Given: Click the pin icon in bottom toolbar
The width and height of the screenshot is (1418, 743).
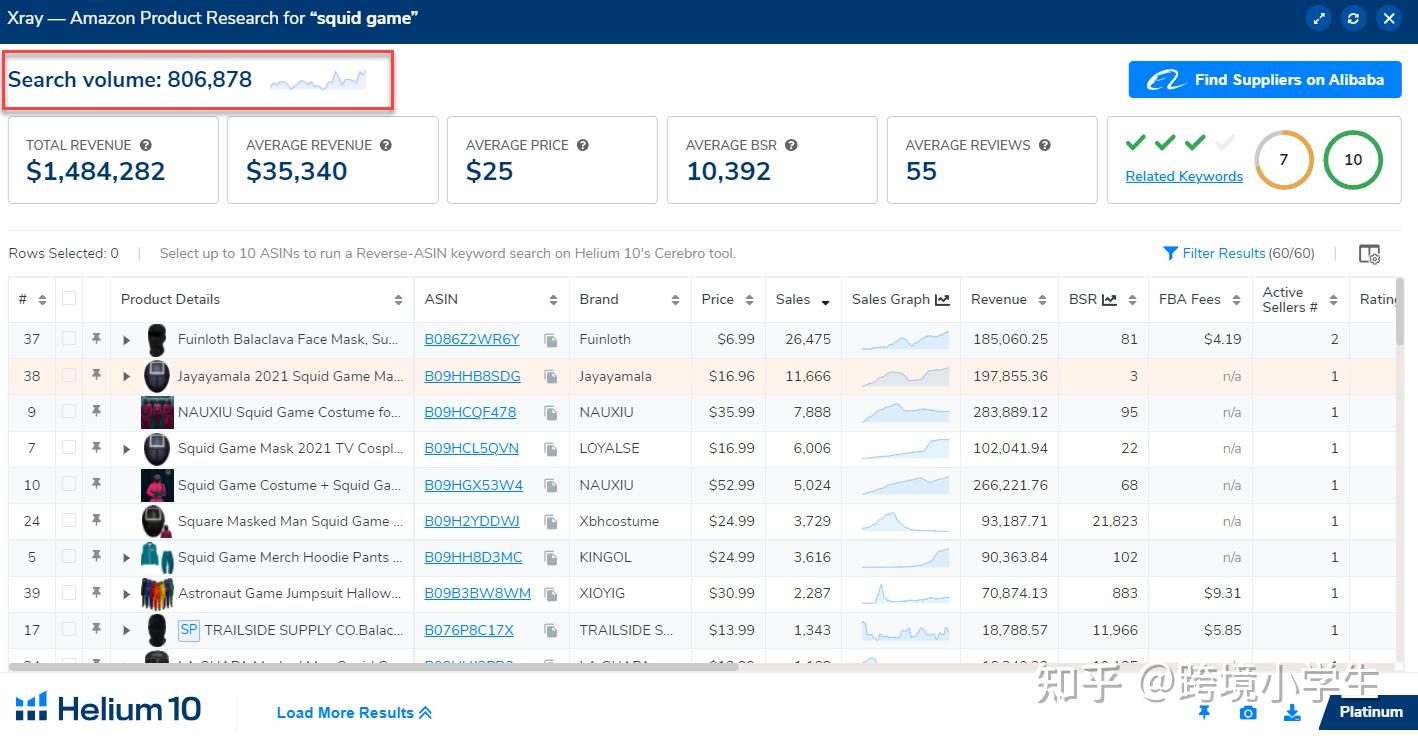Looking at the screenshot, I should 1204,712.
